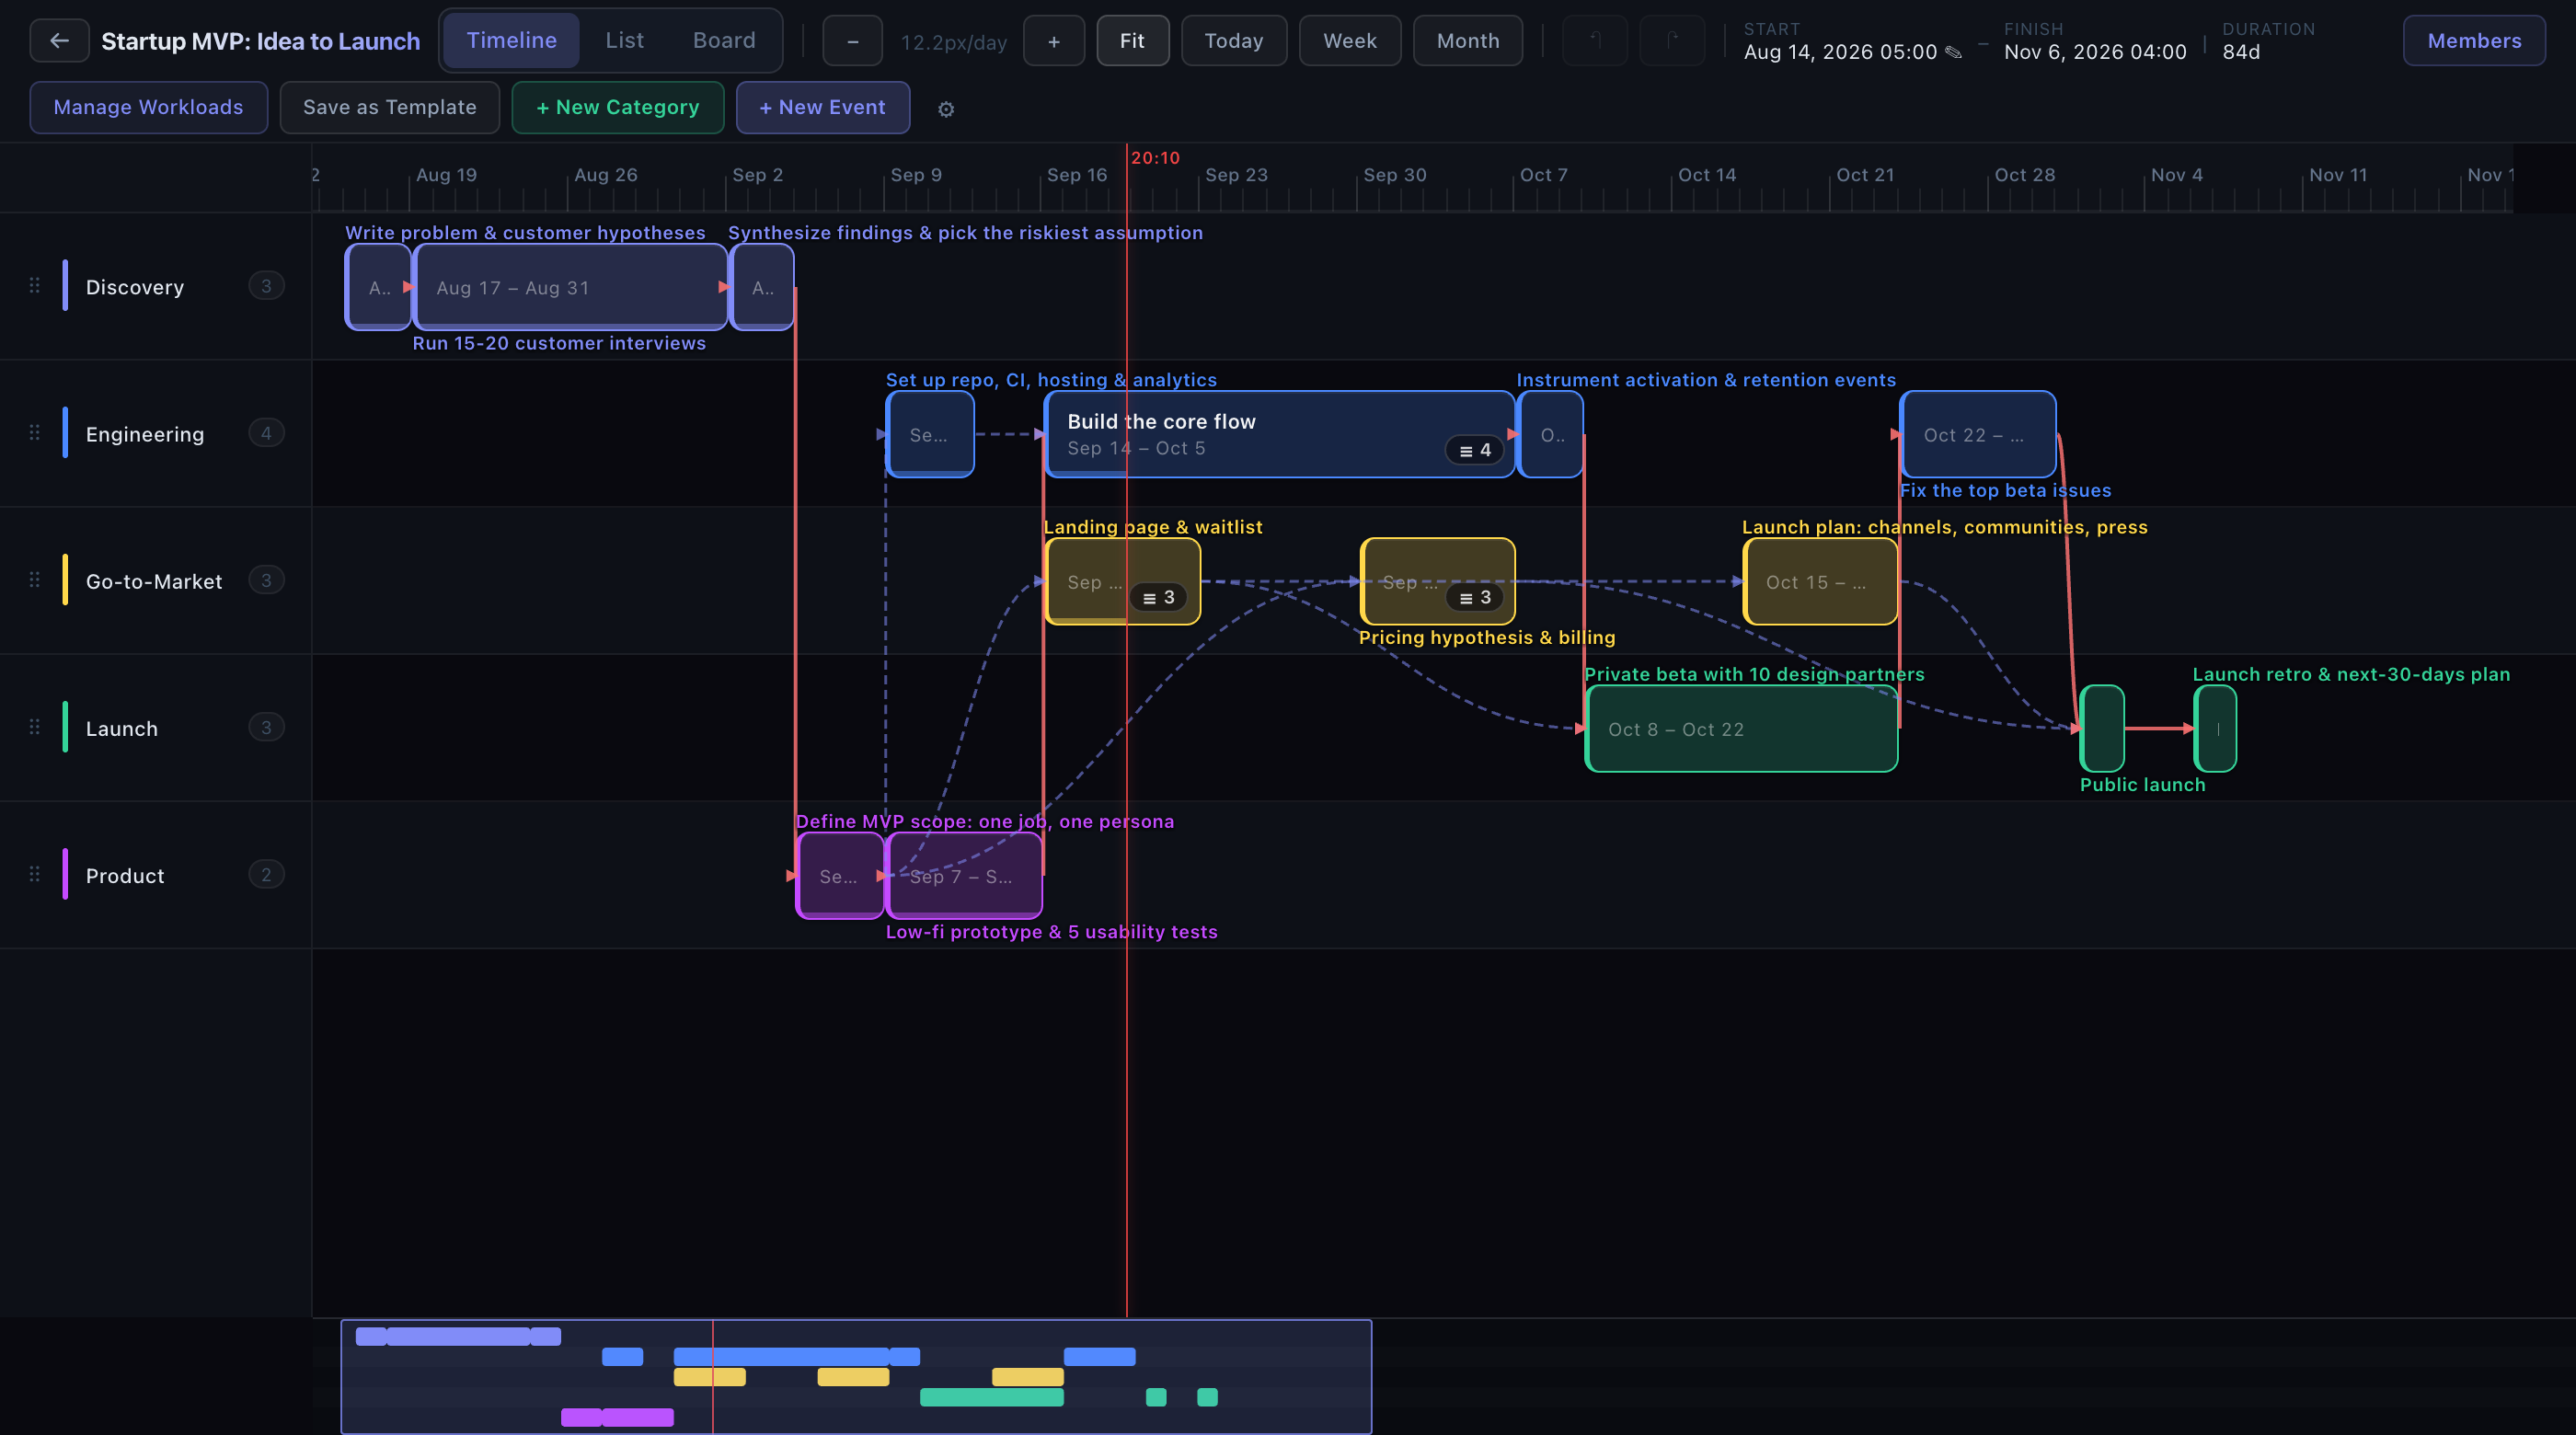
Task: Open Low-fi prototype Sep 7 event bar
Action: pyautogui.click(x=964, y=875)
